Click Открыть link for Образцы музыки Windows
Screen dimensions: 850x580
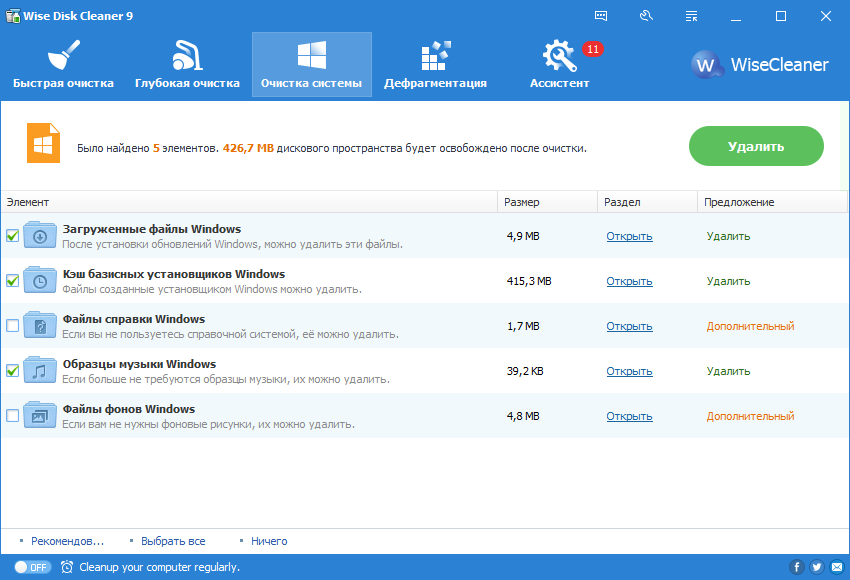pos(629,371)
